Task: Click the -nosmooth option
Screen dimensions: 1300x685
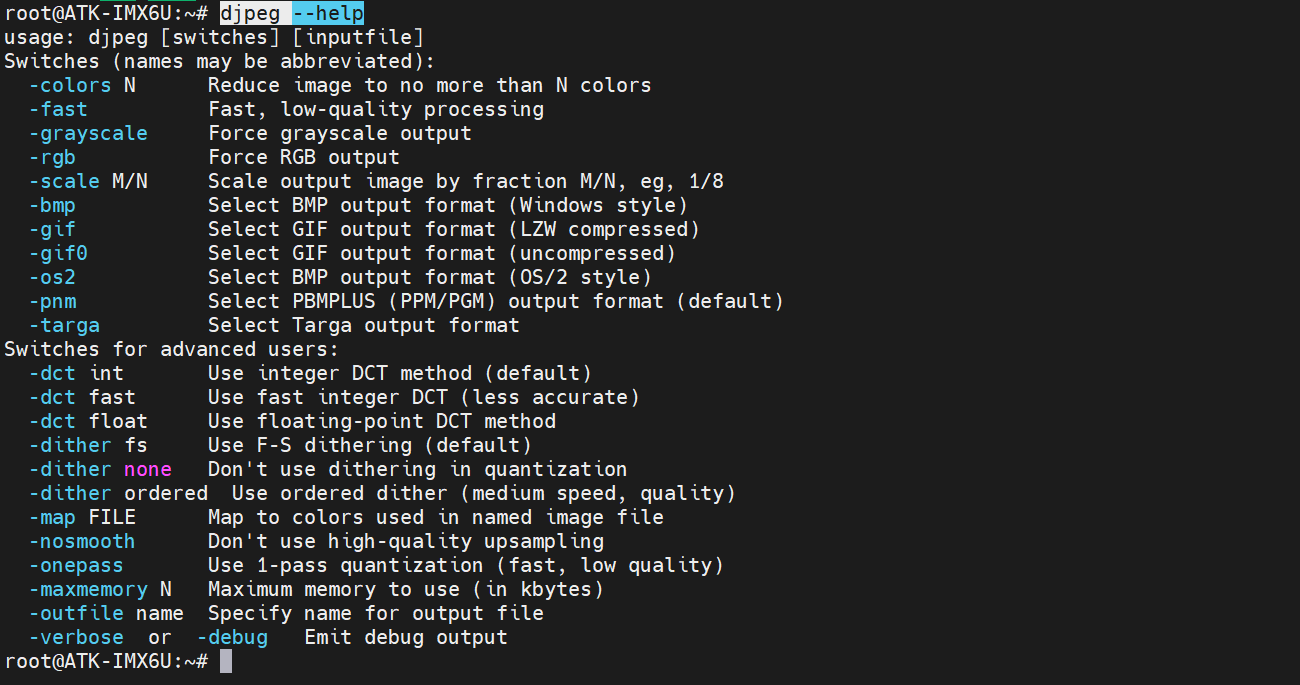Action: pos(81,541)
